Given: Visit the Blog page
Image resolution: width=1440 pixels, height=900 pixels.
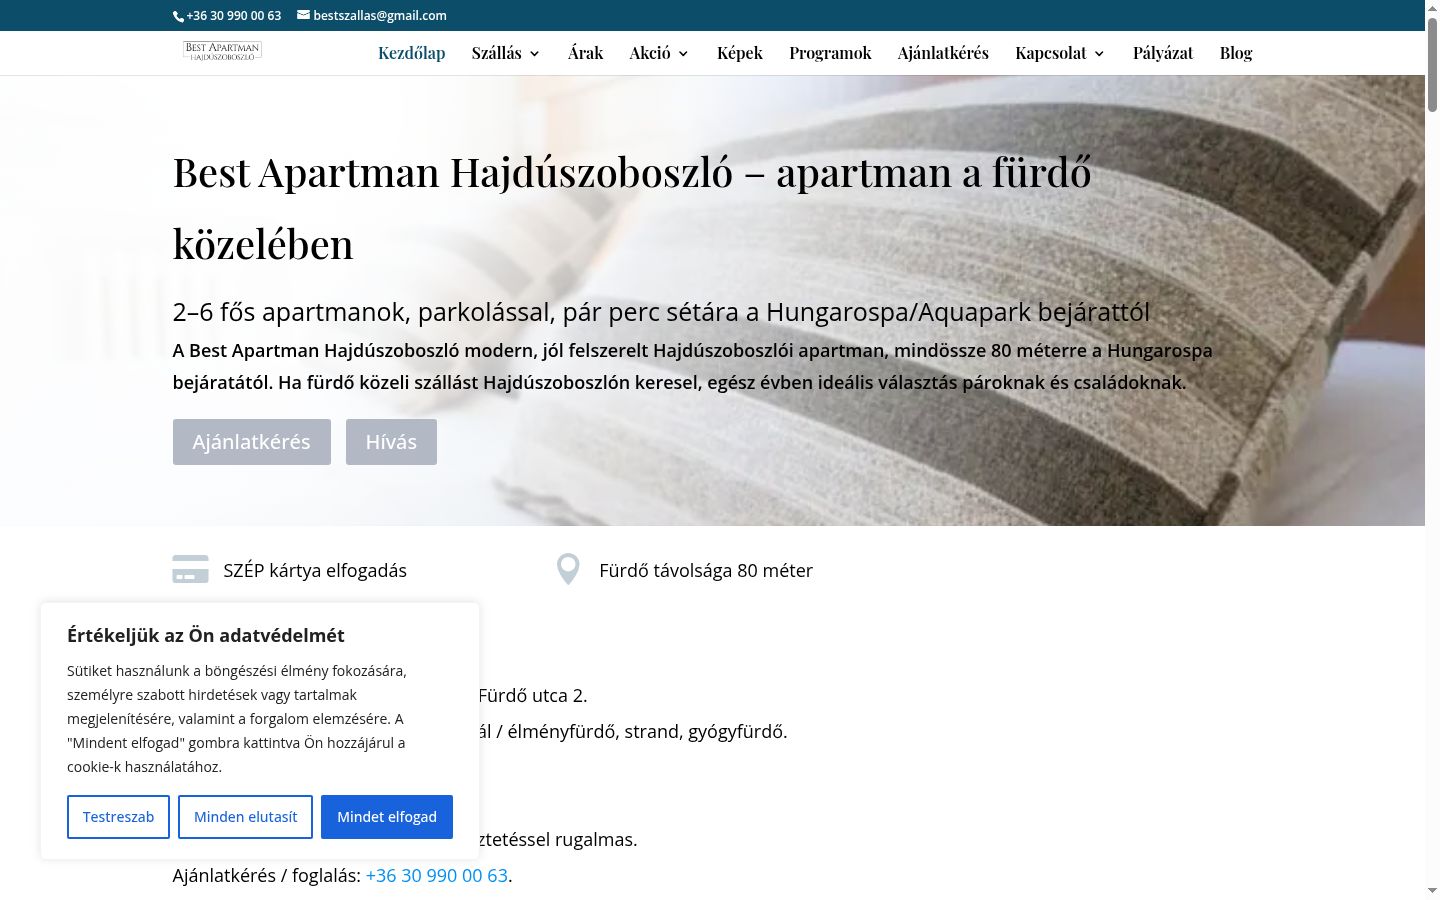Looking at the screenshot, I should point(1236,53).
